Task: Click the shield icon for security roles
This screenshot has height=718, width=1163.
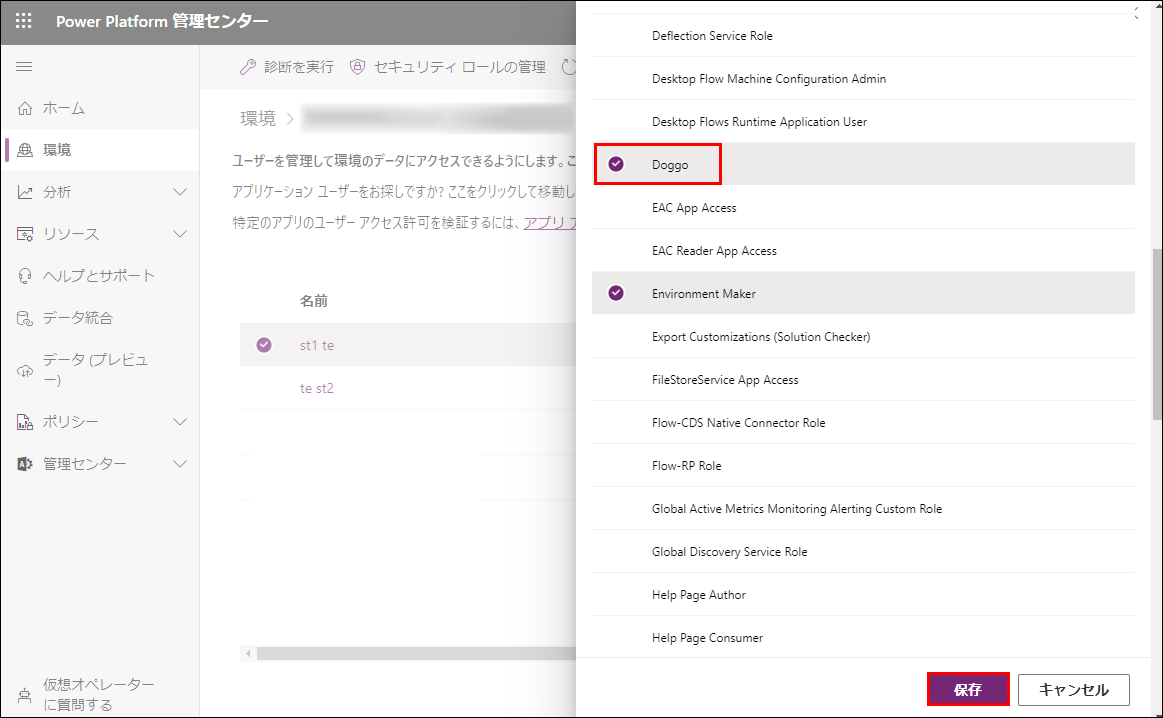Action: (358, 67)
